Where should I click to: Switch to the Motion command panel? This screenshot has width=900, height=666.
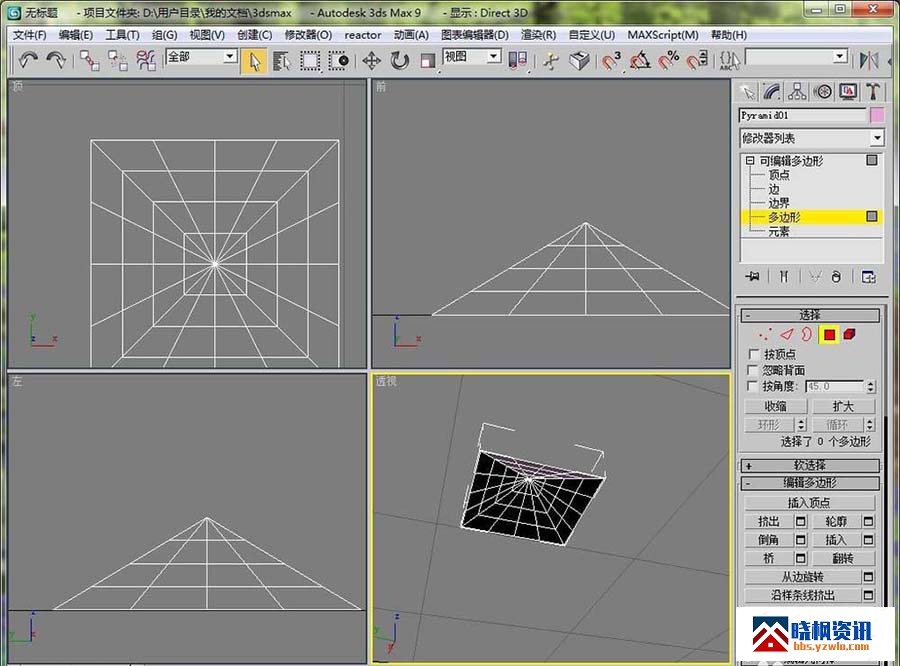(x=823, y=92)
